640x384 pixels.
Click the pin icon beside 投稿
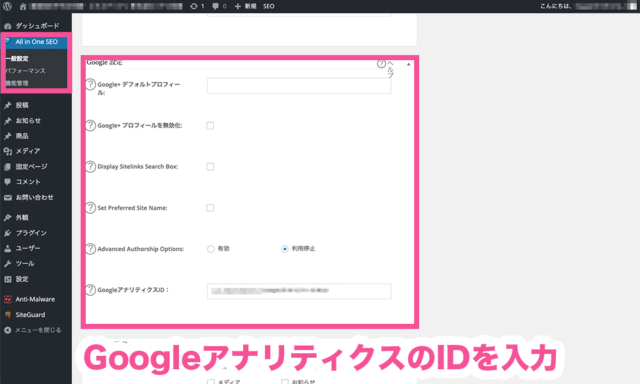tap(7, 105)
